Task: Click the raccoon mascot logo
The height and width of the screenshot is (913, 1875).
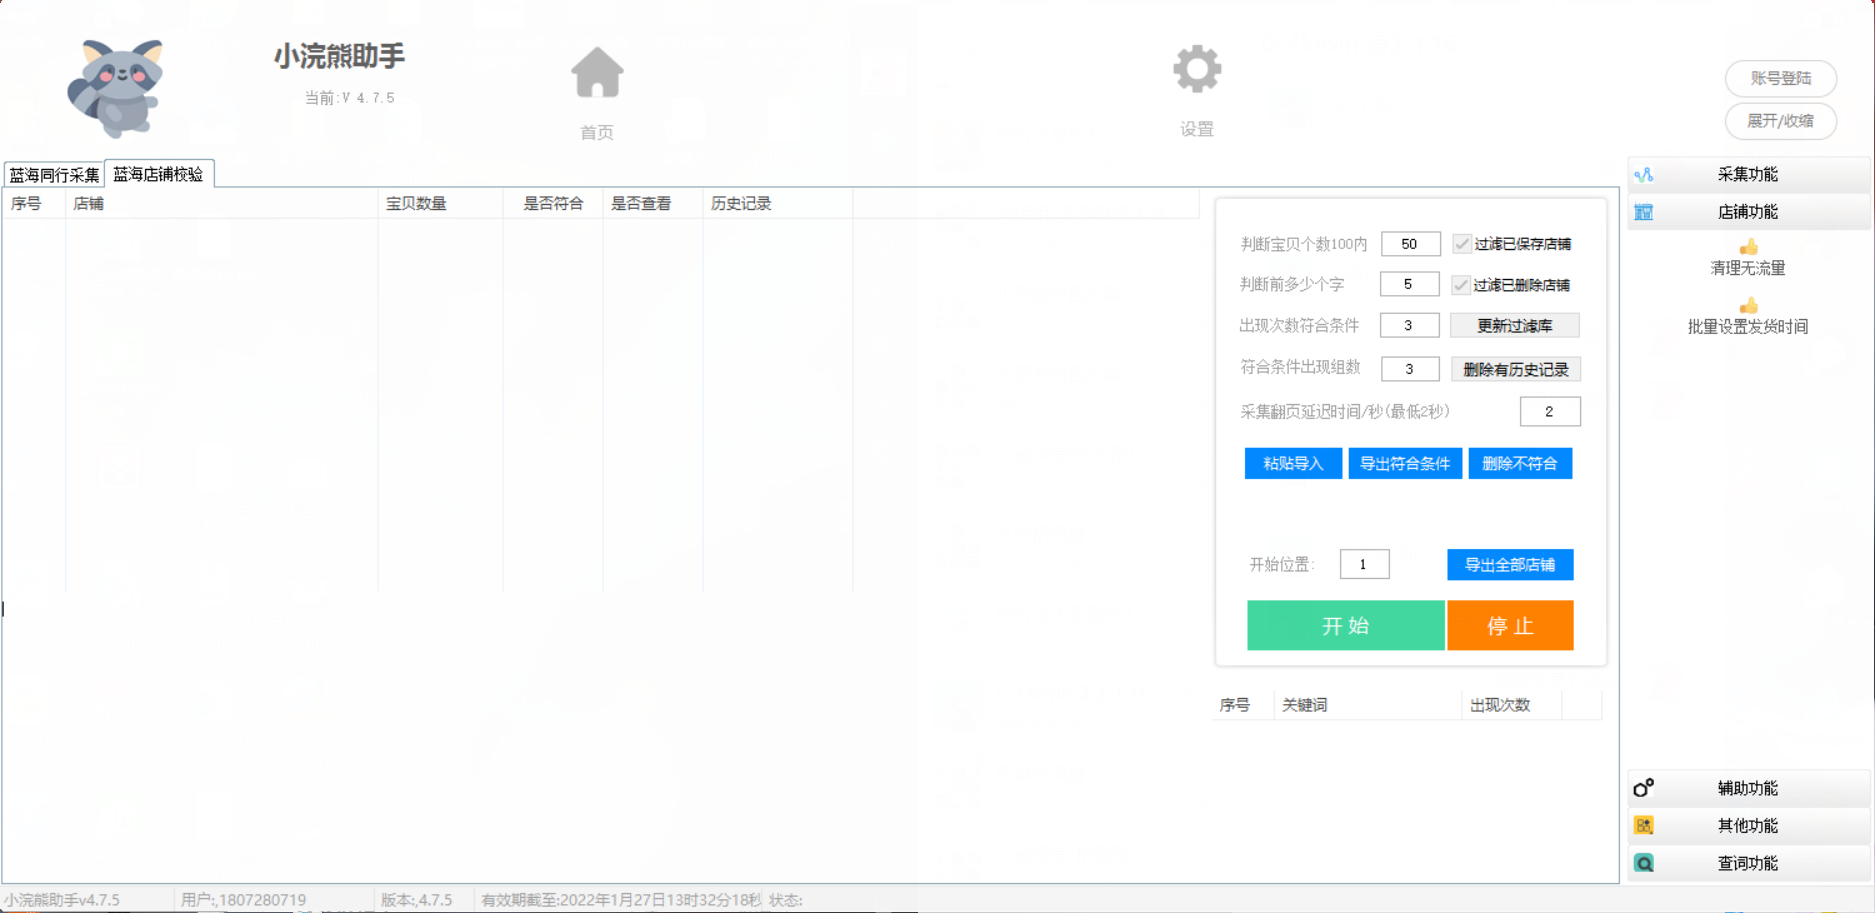Action: click(117, 88)
